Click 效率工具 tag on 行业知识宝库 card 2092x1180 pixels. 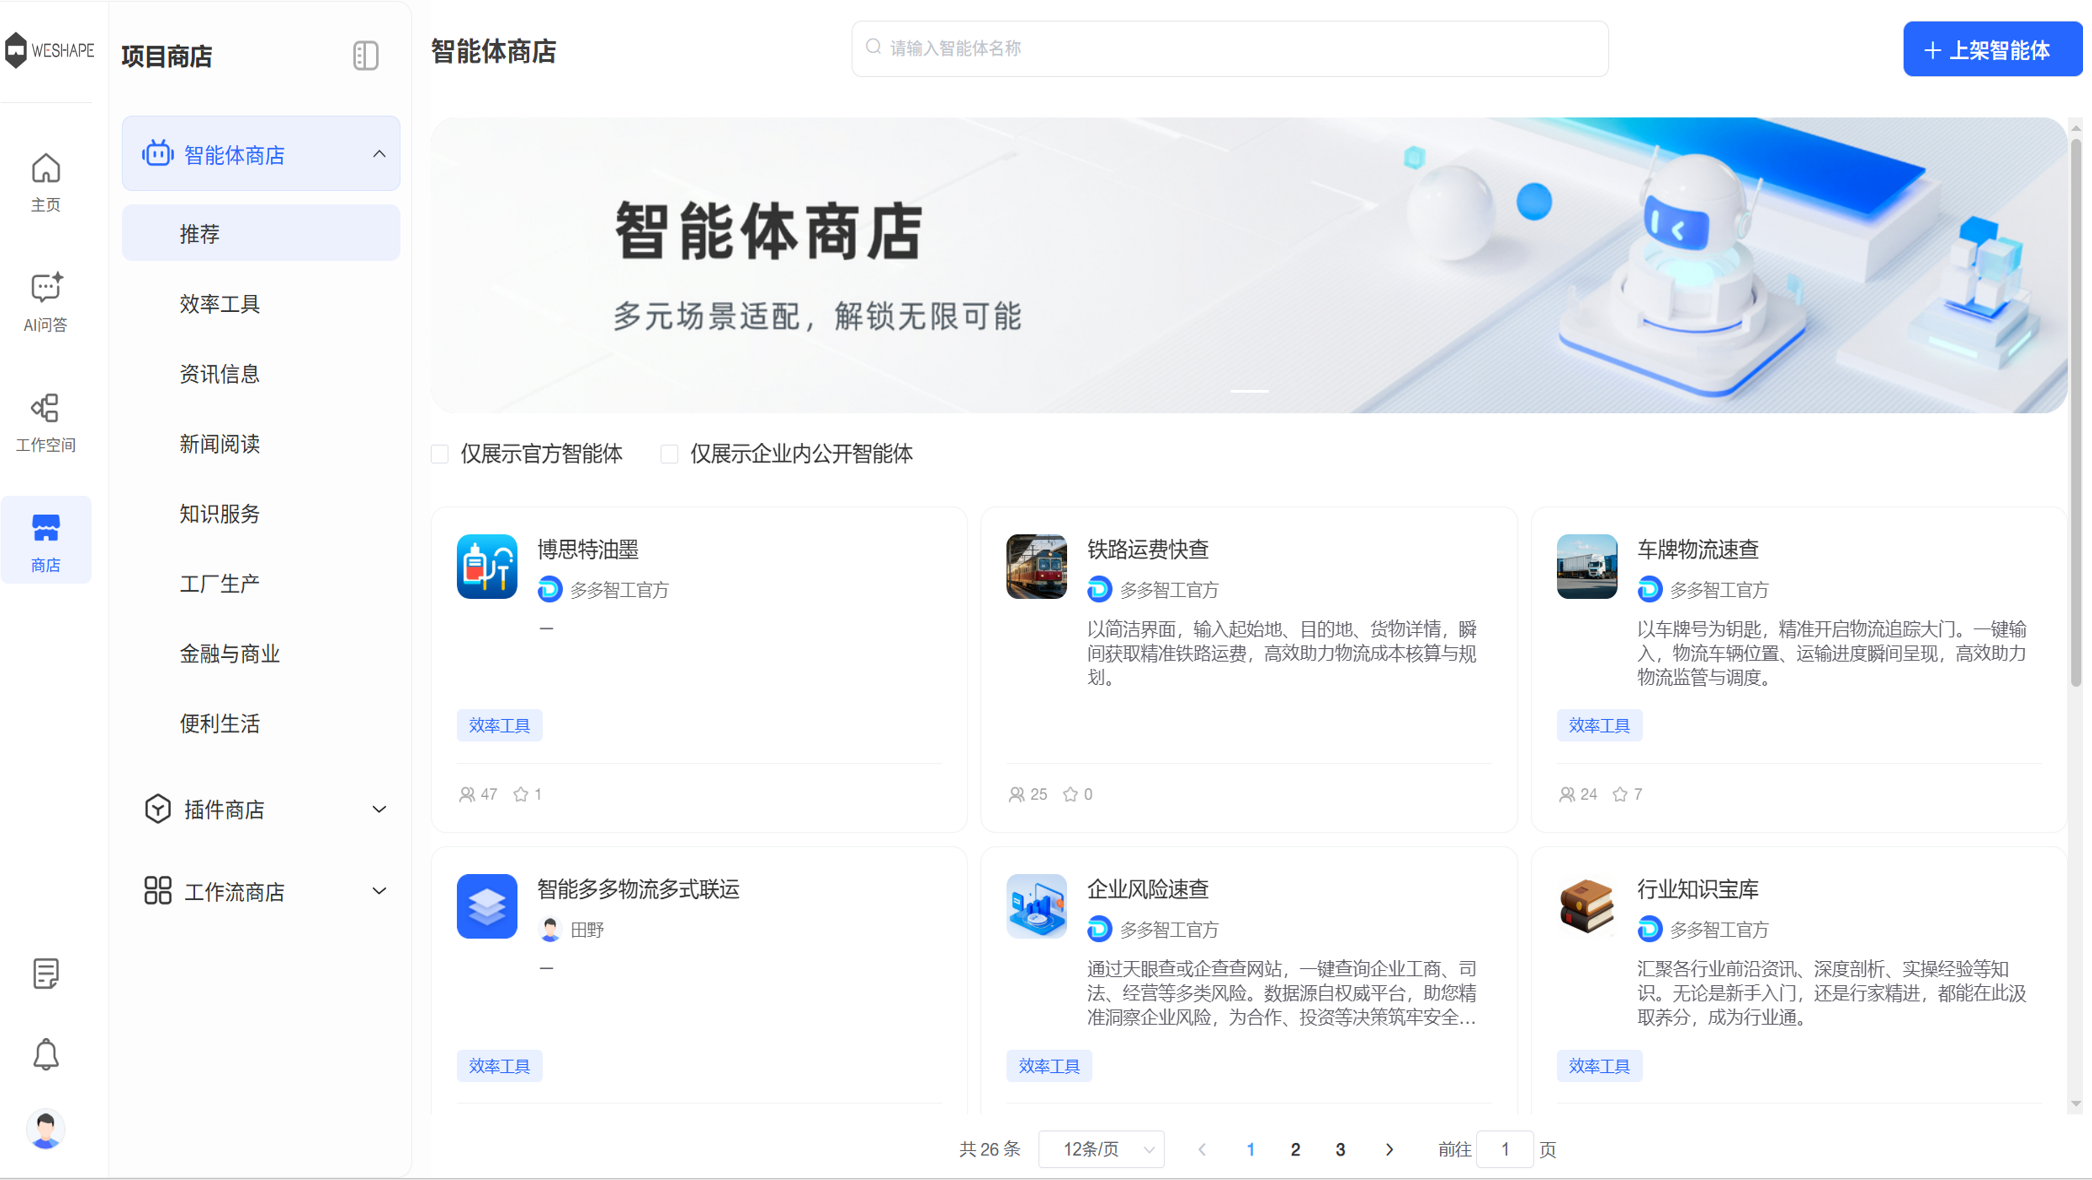(1599, 1066)
